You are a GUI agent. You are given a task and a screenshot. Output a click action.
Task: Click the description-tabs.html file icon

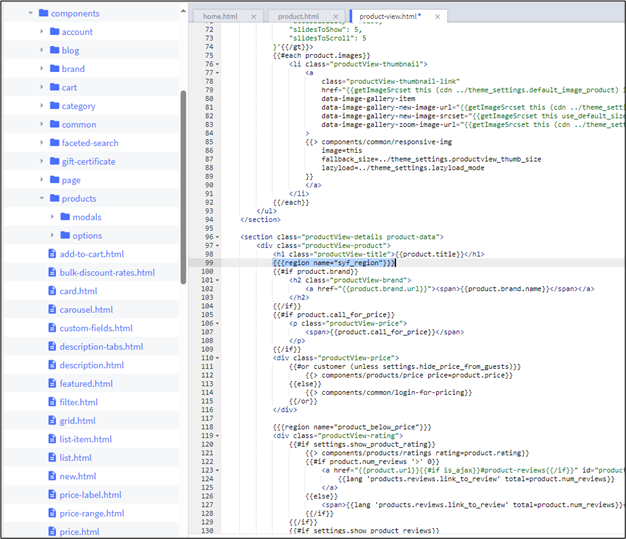point(52,347)
